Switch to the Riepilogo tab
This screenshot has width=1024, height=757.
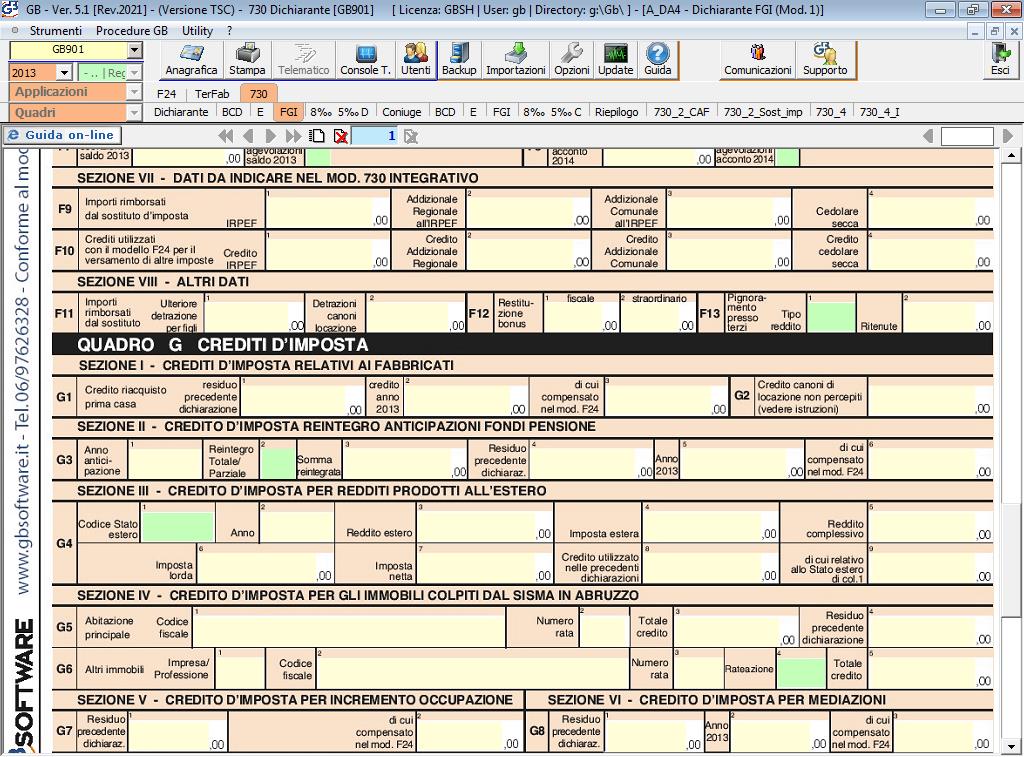(x=616, y=112)
